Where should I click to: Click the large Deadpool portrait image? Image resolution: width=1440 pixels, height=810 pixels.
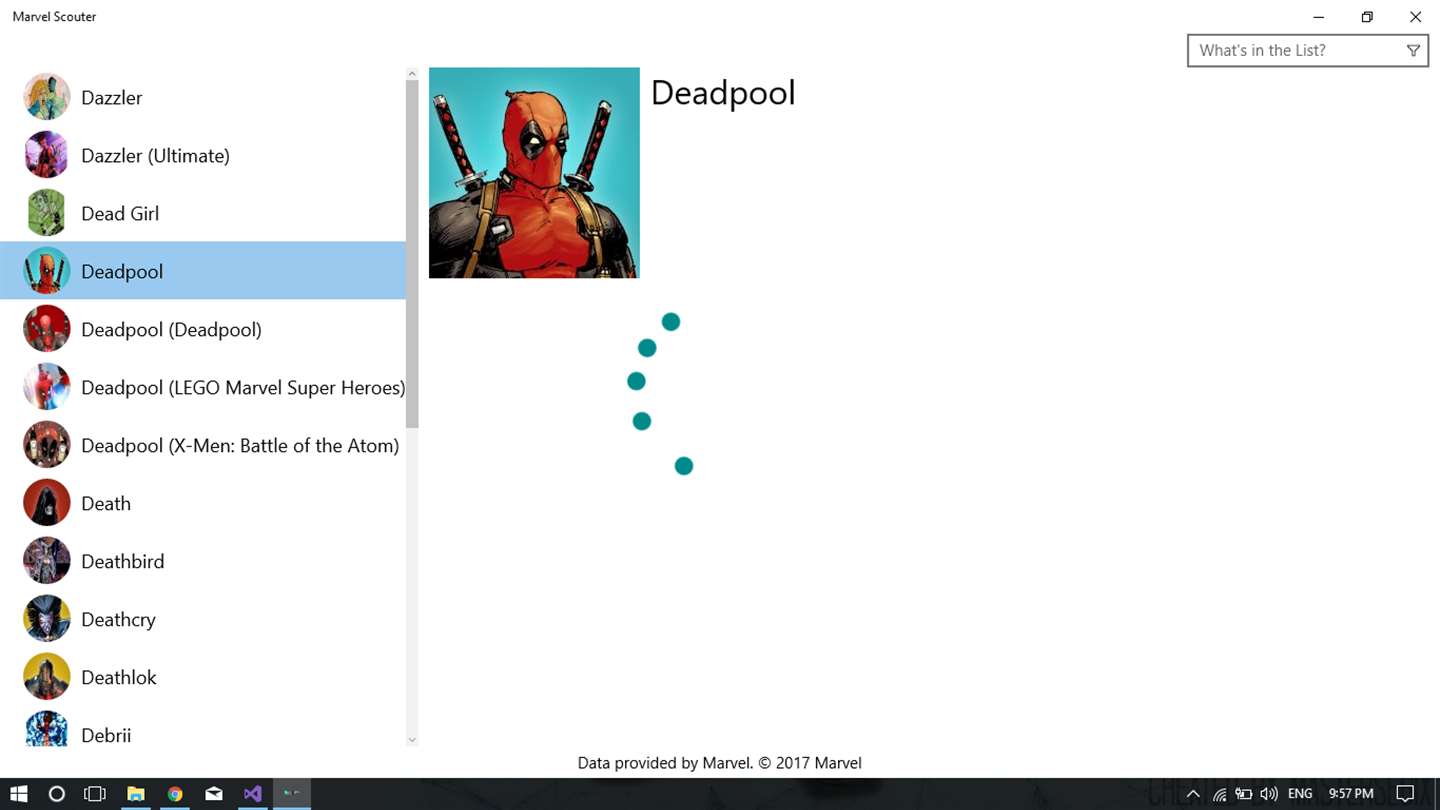pyautogui.click(x=534, y=173)
